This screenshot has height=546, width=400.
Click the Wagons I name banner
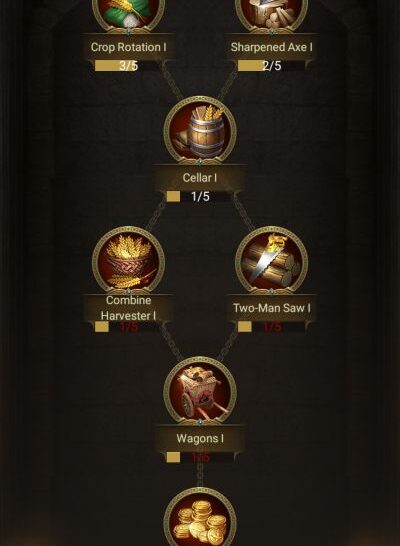(x=200, y=438)
